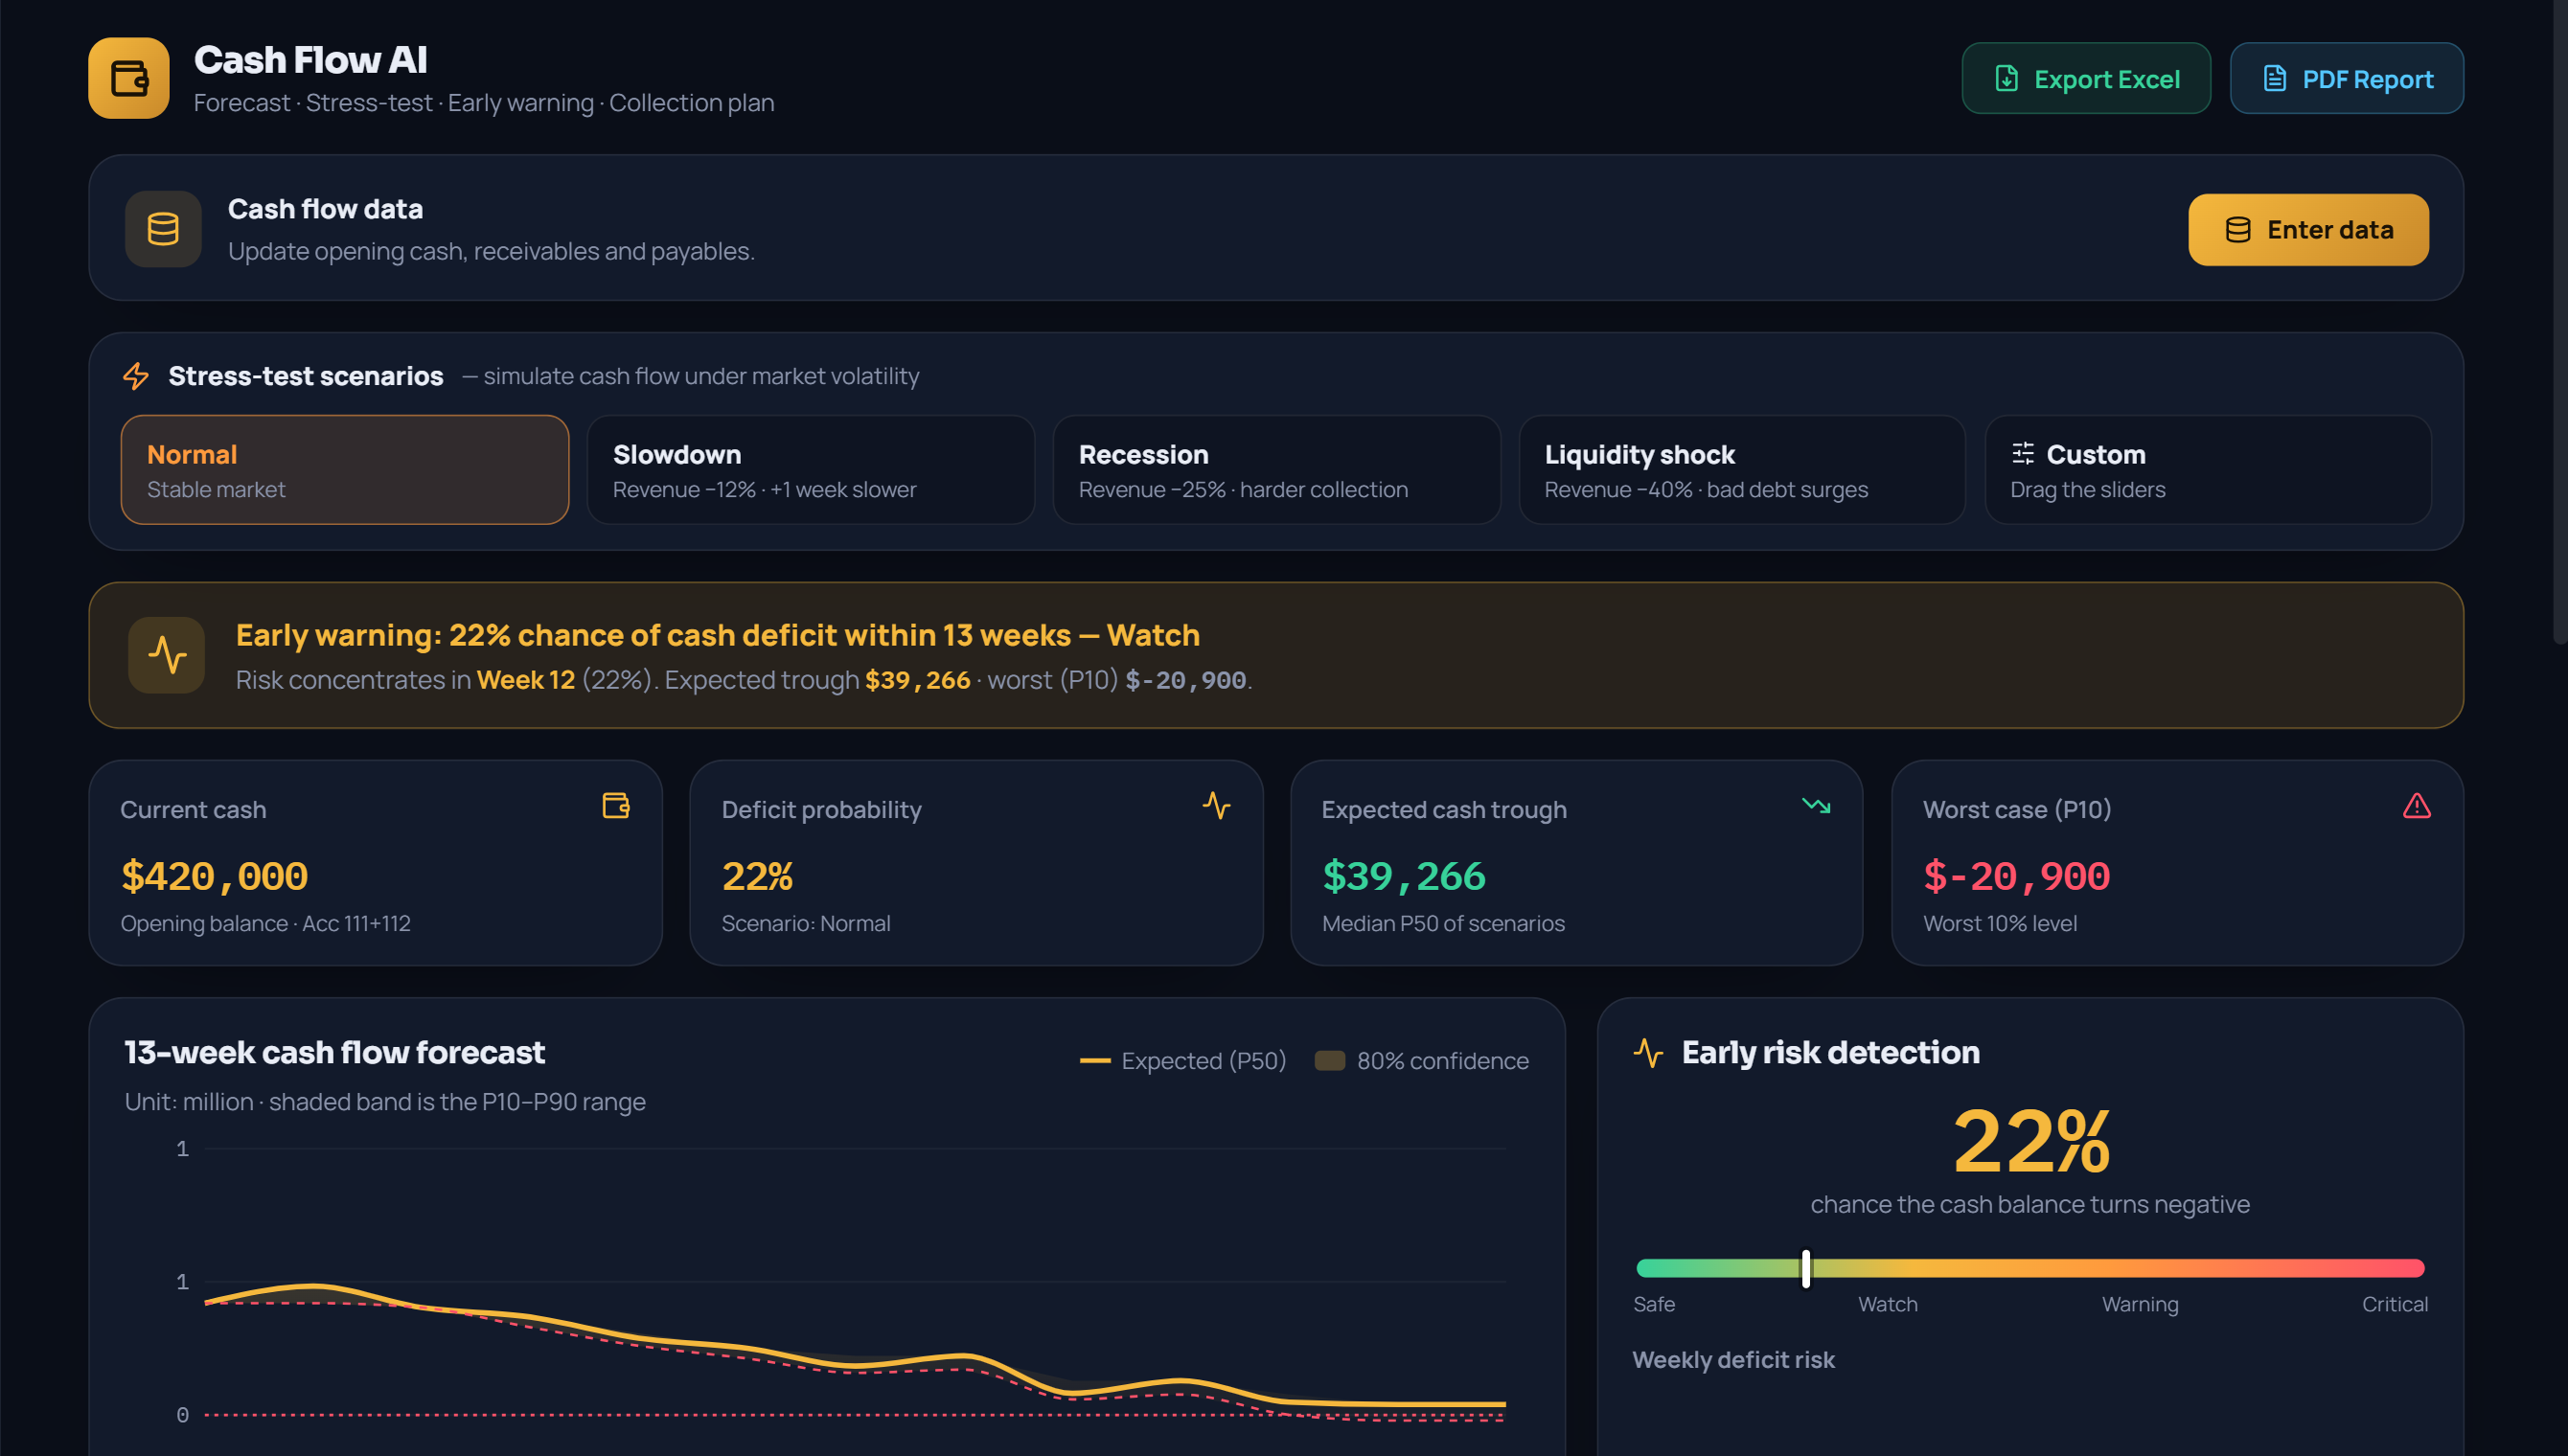This screenshot has height=1456, width=2568.
Task: Click the wallet icon on Current cash card
Action: coord(616,806)
